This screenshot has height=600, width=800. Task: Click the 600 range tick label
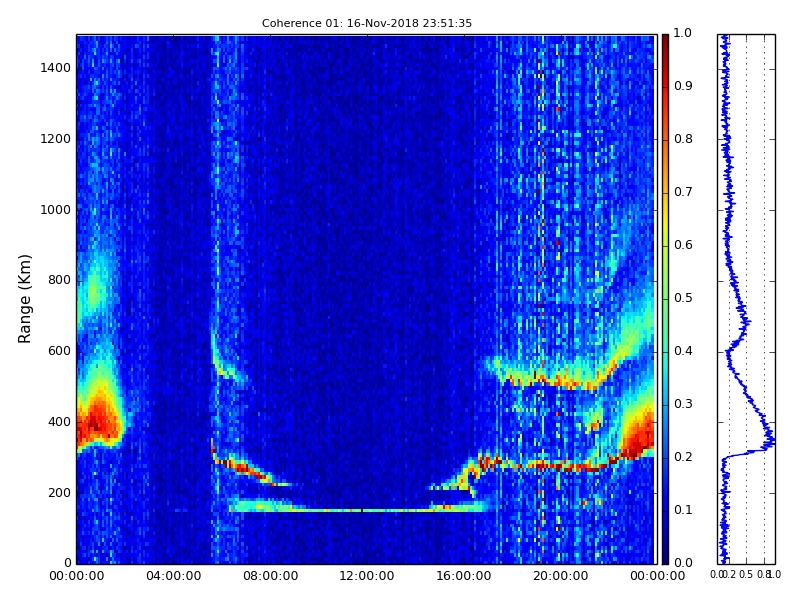59,351
